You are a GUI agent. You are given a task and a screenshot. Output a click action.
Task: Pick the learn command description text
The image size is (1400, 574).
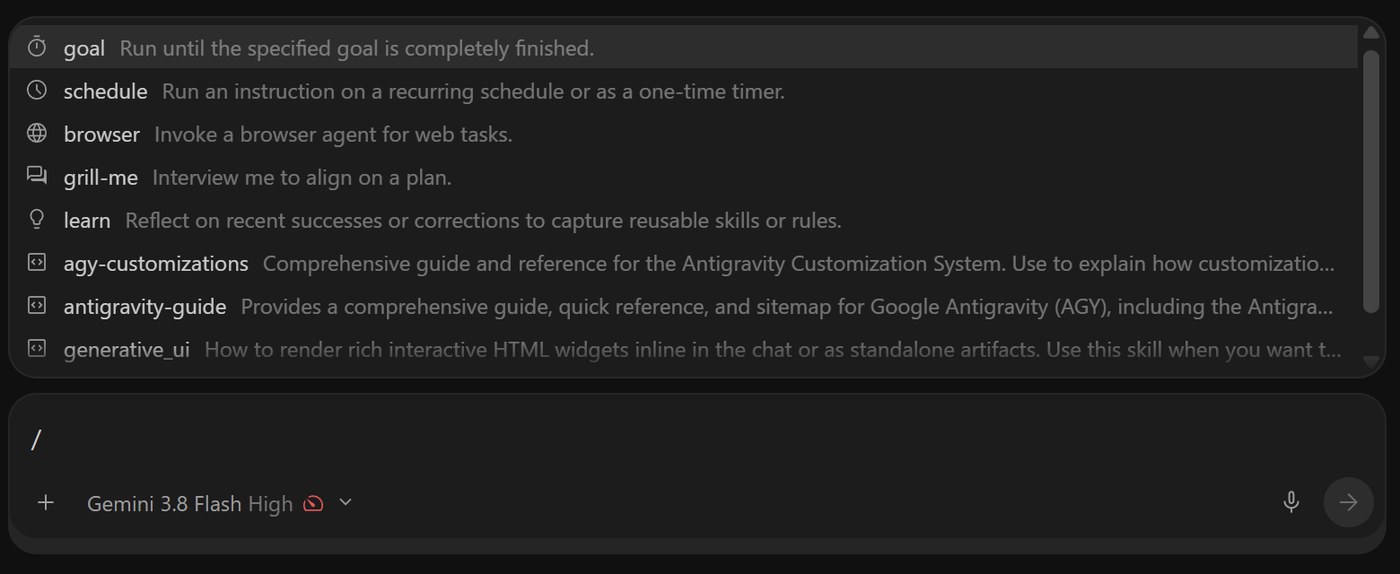483,221
